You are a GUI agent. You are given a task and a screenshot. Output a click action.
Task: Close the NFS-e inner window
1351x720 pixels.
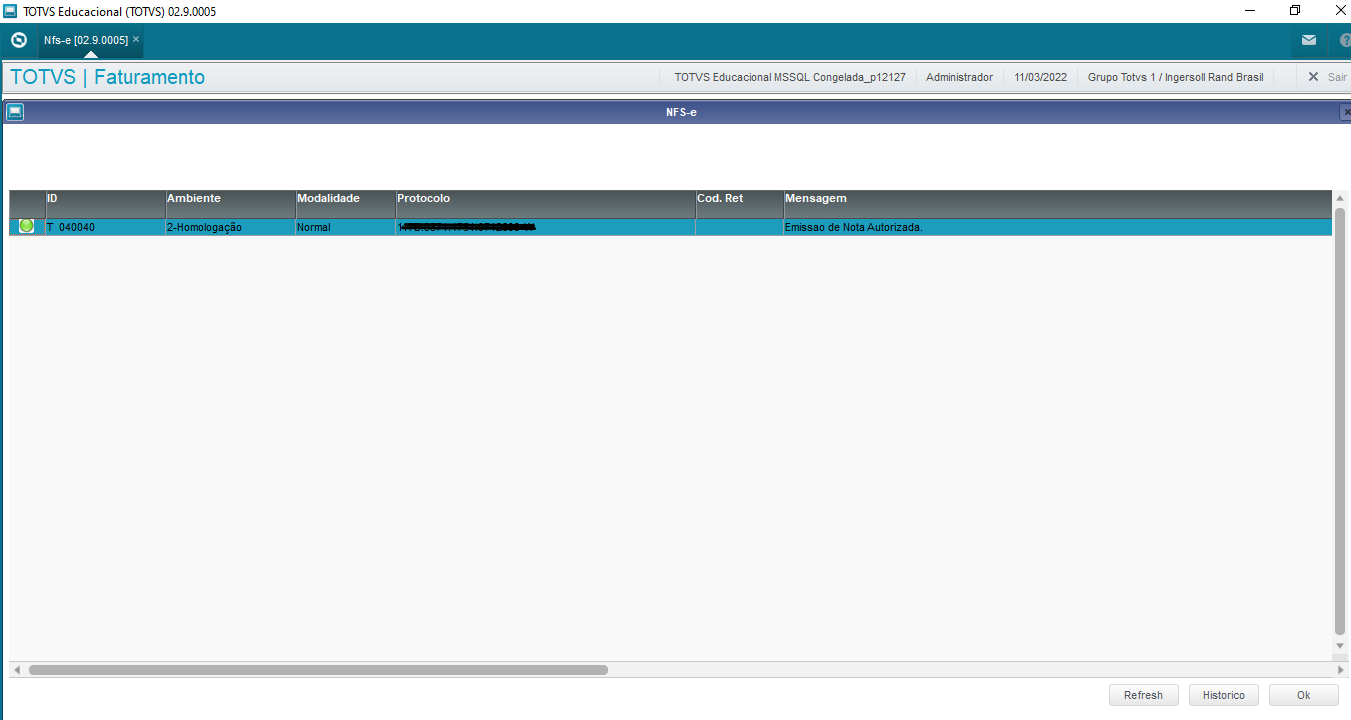tap(1345, 112)
